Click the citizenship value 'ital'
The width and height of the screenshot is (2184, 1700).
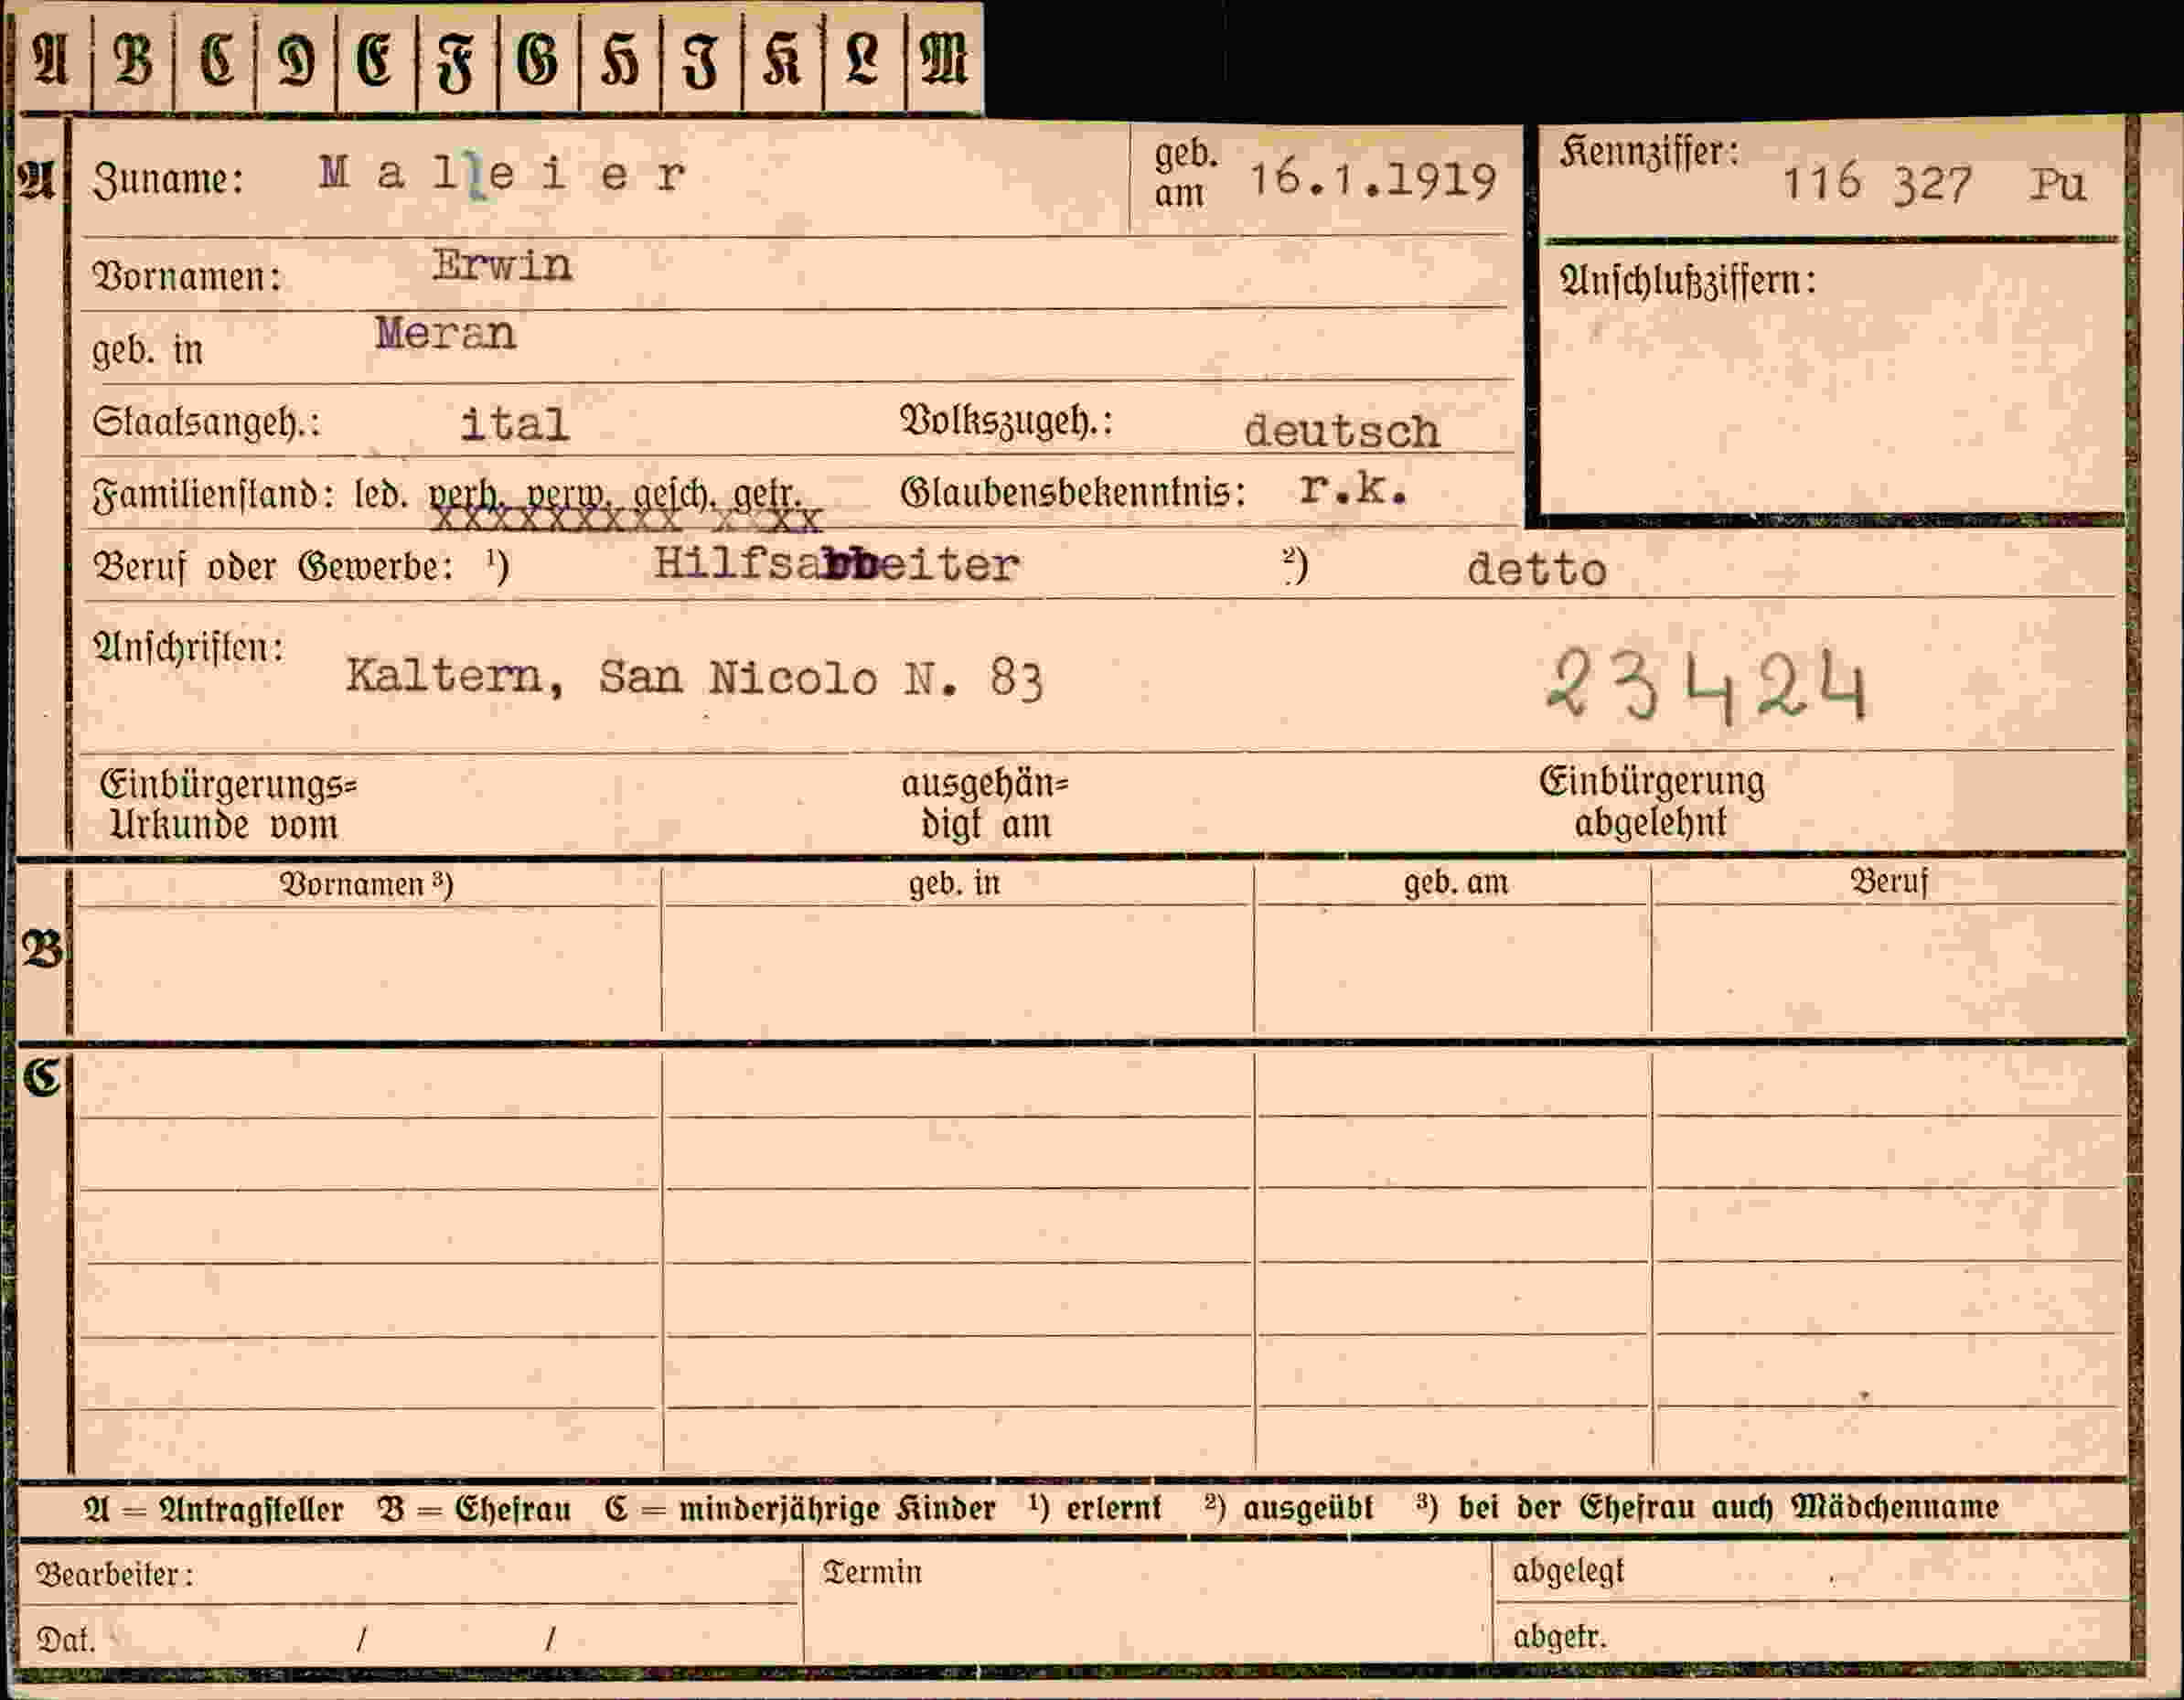[x=514, y=425]
